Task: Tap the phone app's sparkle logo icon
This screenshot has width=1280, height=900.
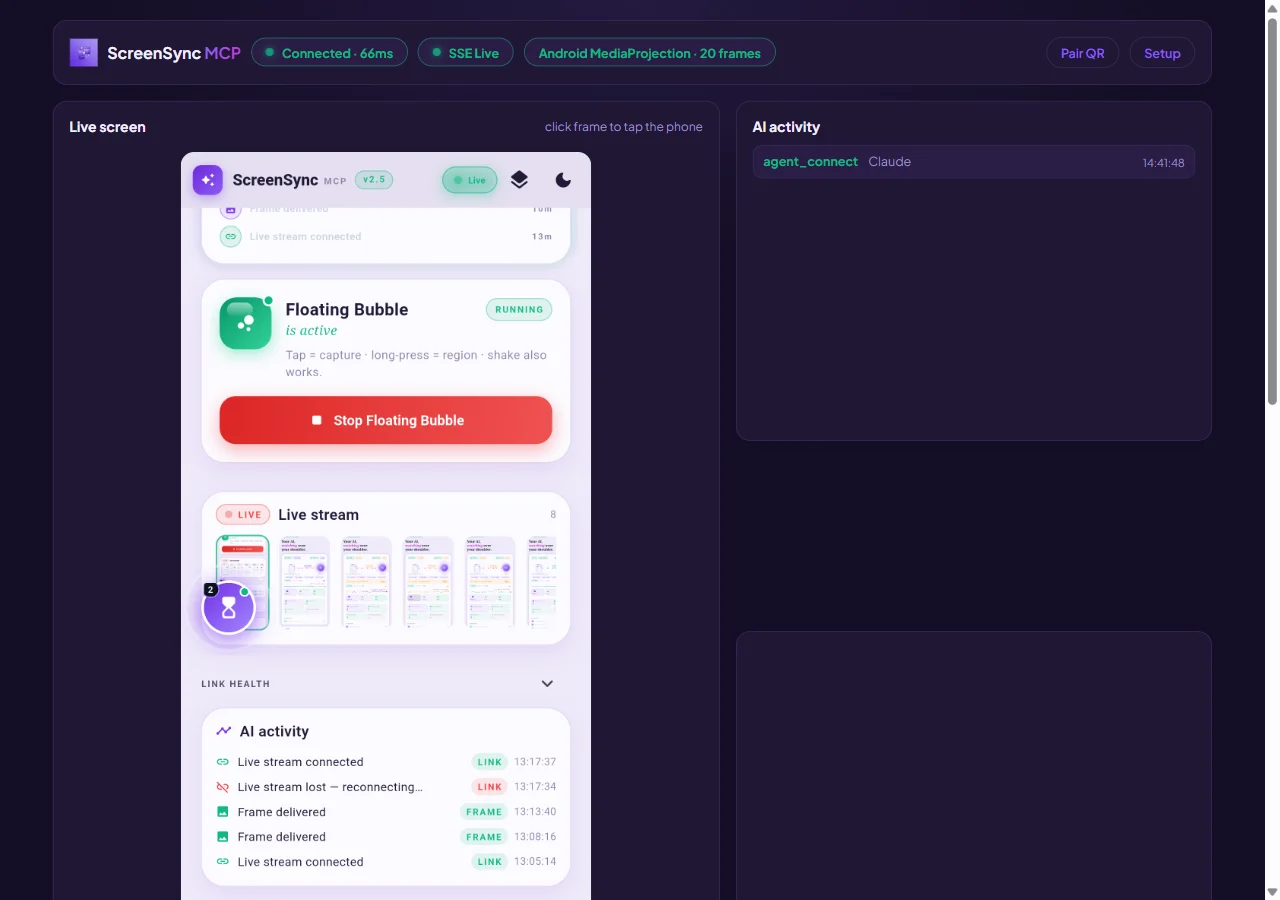Action: (x=208, y=180)
